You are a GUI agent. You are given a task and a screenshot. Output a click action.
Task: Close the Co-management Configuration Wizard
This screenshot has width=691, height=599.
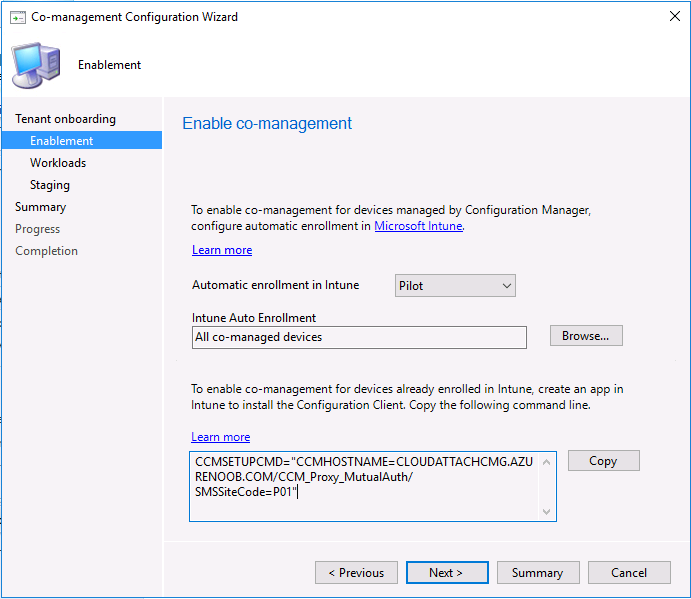[x=674, y=16]
